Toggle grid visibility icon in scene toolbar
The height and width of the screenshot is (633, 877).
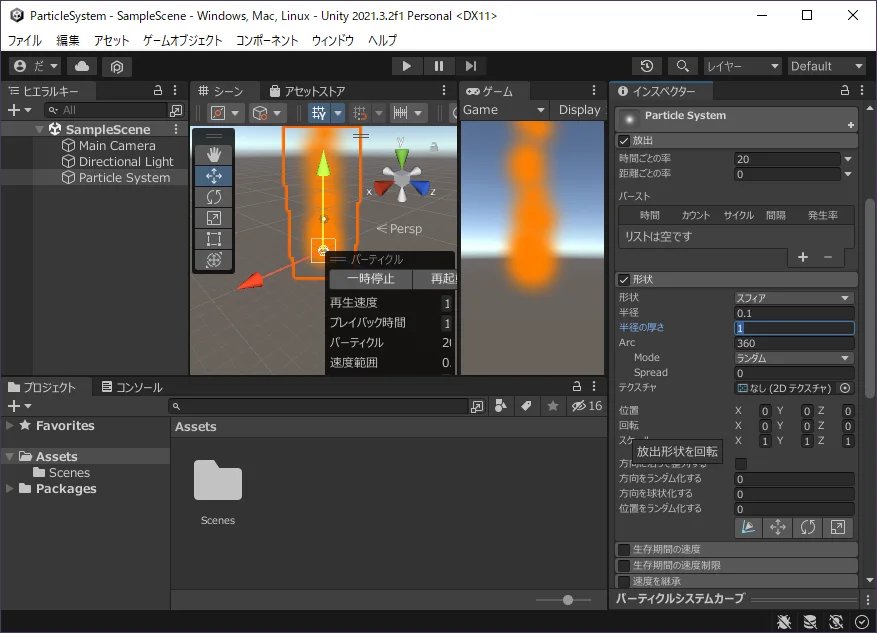pyautogui.click(x=319, y=113)
